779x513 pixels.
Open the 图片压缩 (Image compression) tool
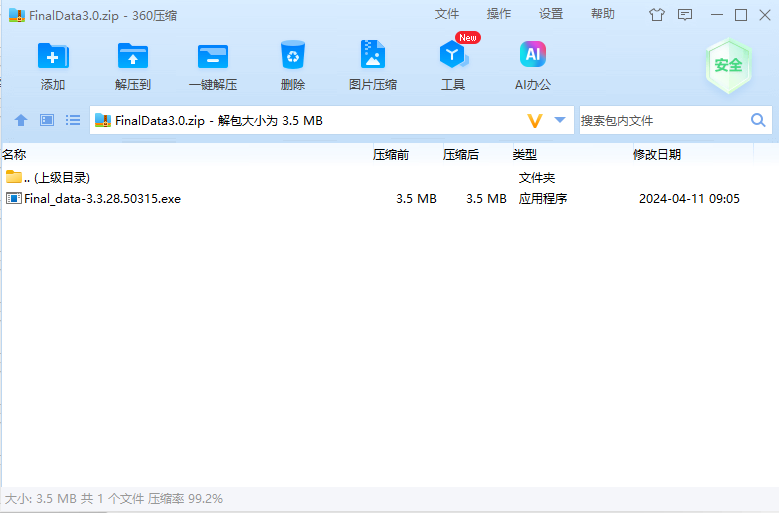pos(373,54)
